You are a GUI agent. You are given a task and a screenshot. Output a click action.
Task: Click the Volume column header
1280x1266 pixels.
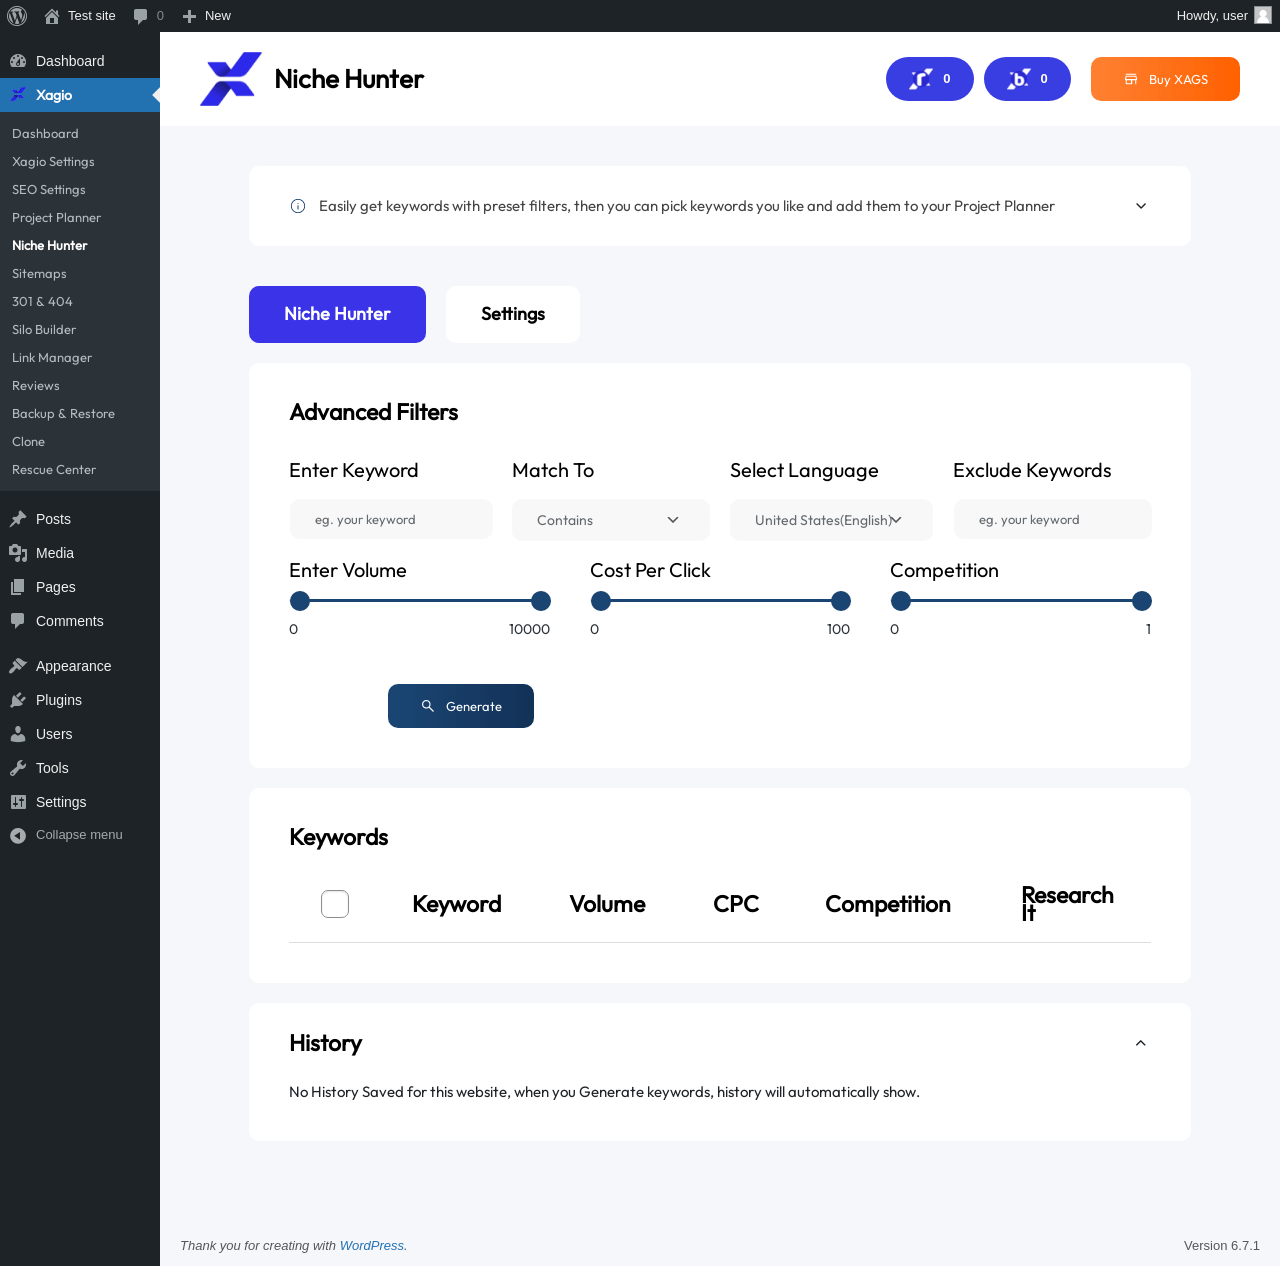coord(607,904)
